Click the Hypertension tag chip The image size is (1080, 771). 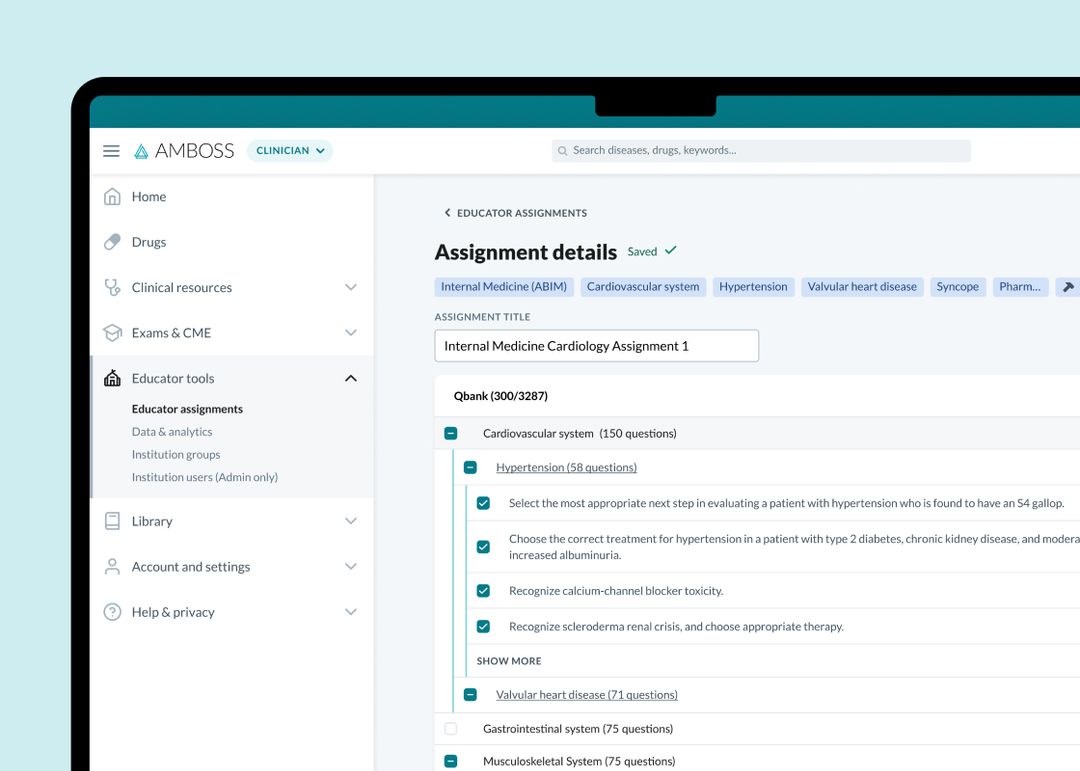pyautogui.click(x=753, y=287)
